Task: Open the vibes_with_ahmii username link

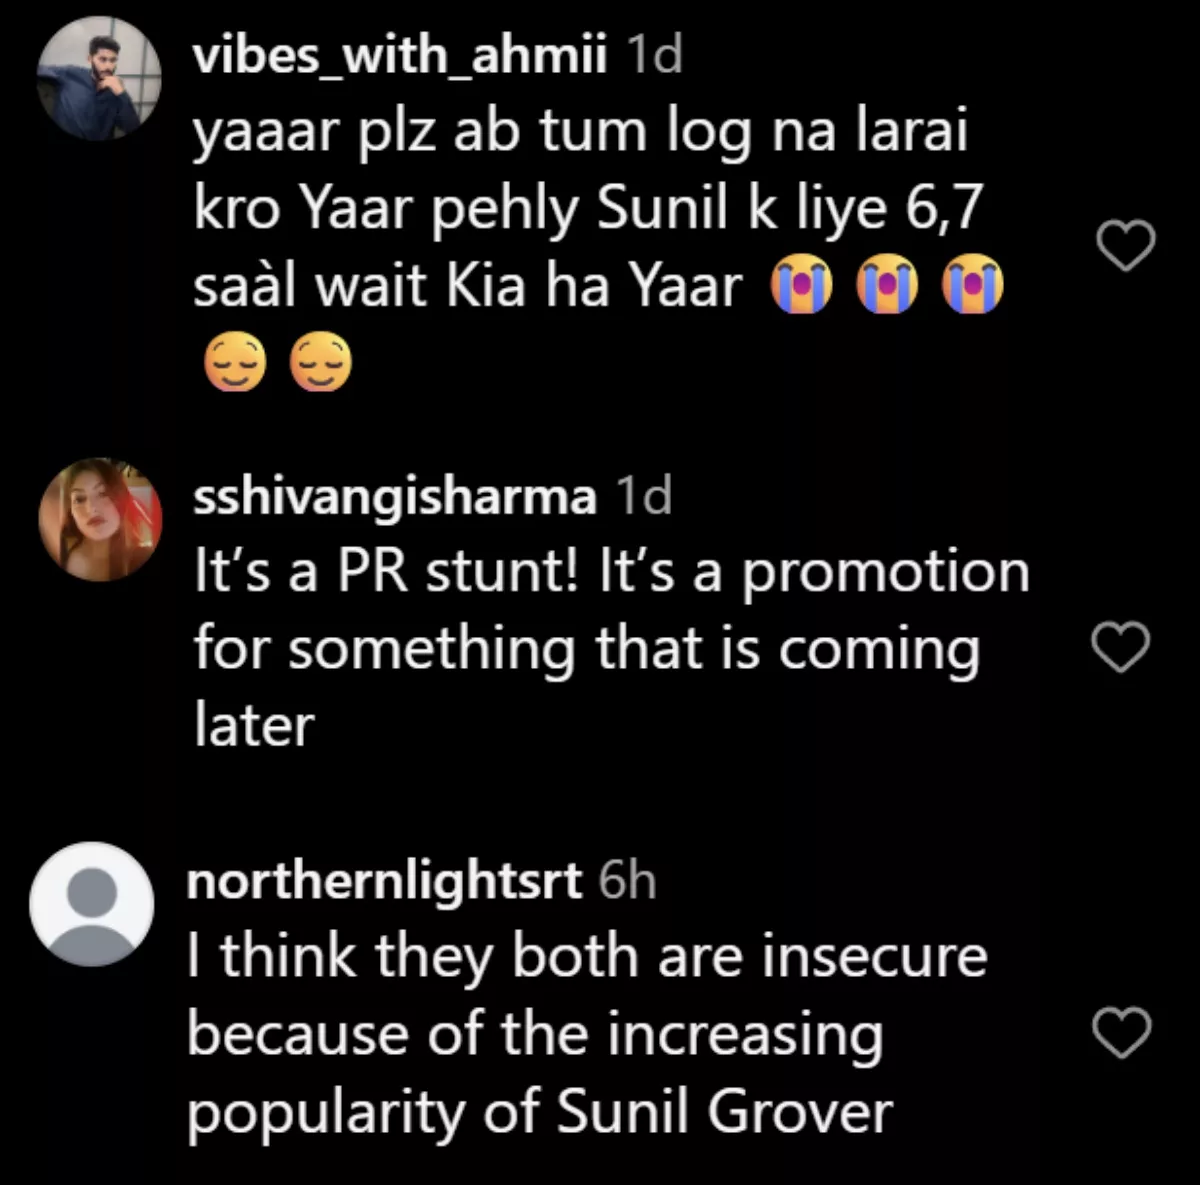Action: point(399,56)
